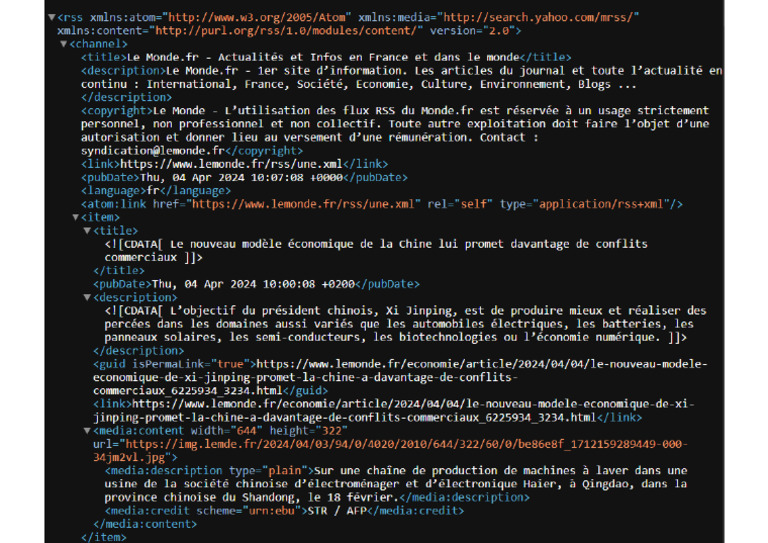Screen dimensions: 768x543
Task: Click the CDATA title 'Le nouveau modèle économique' line
Action: click(x=376, y=244)
